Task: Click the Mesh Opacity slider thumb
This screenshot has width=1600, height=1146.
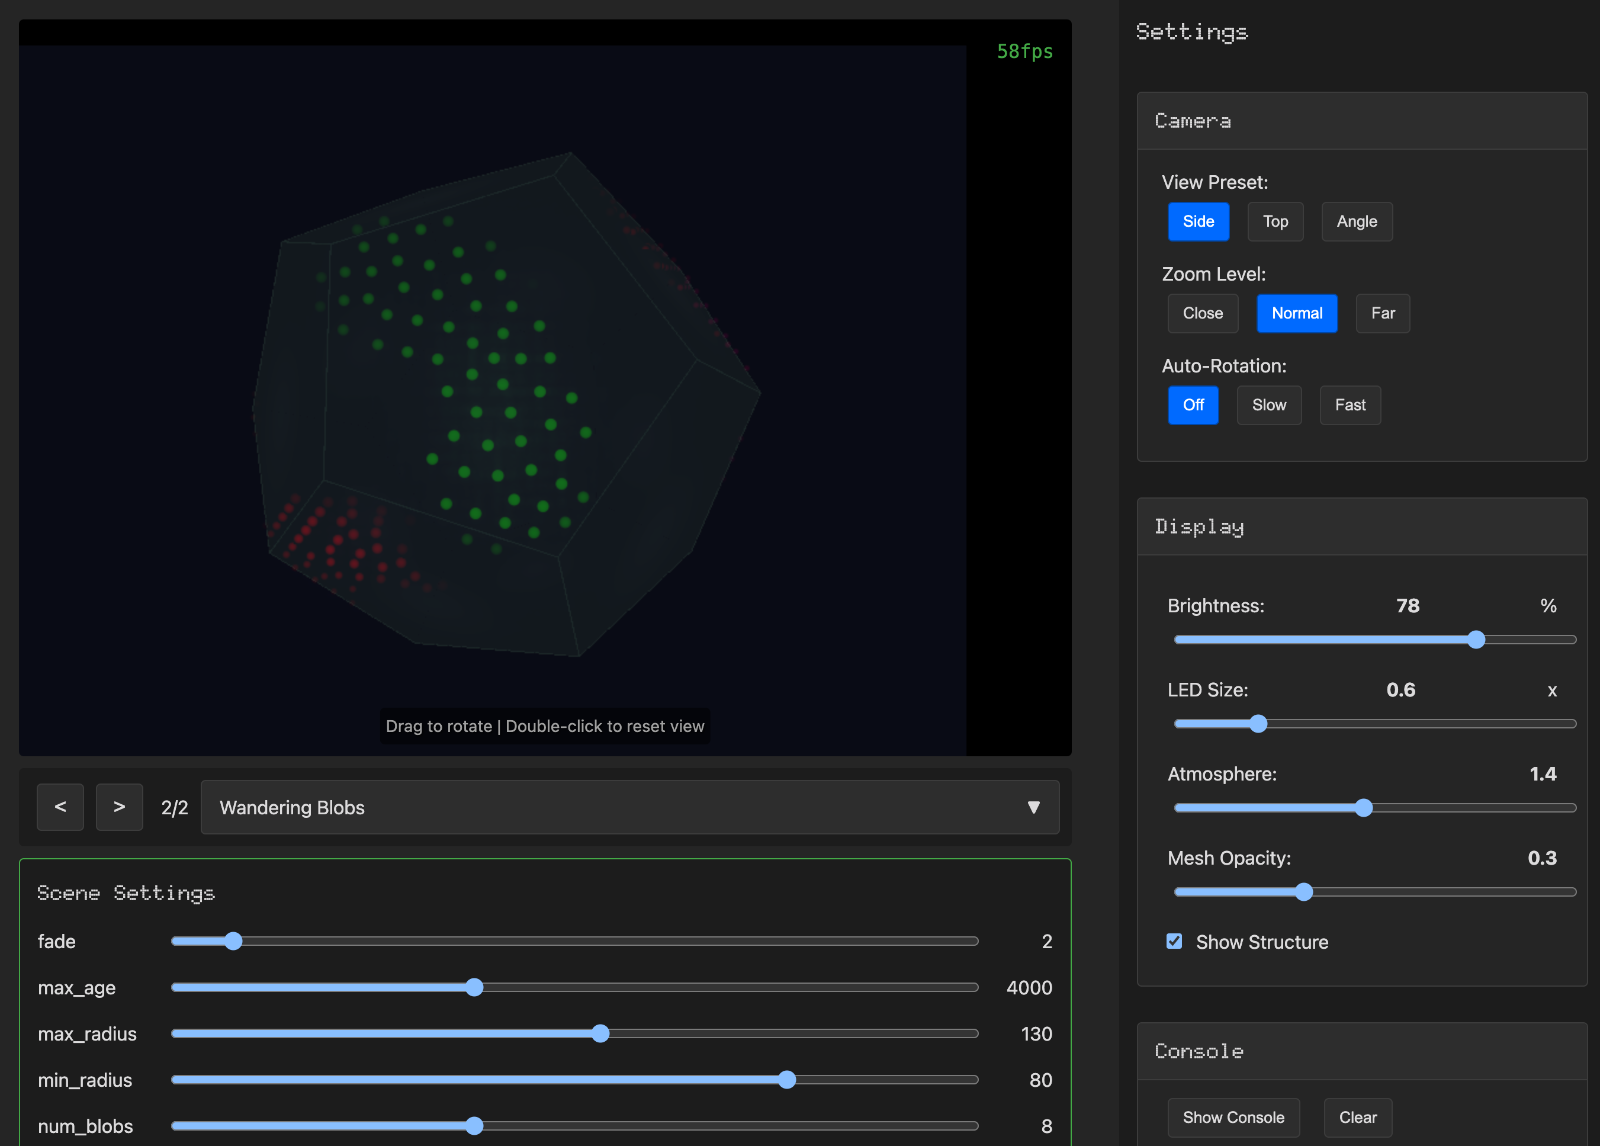Action: tap(1303, 892)
